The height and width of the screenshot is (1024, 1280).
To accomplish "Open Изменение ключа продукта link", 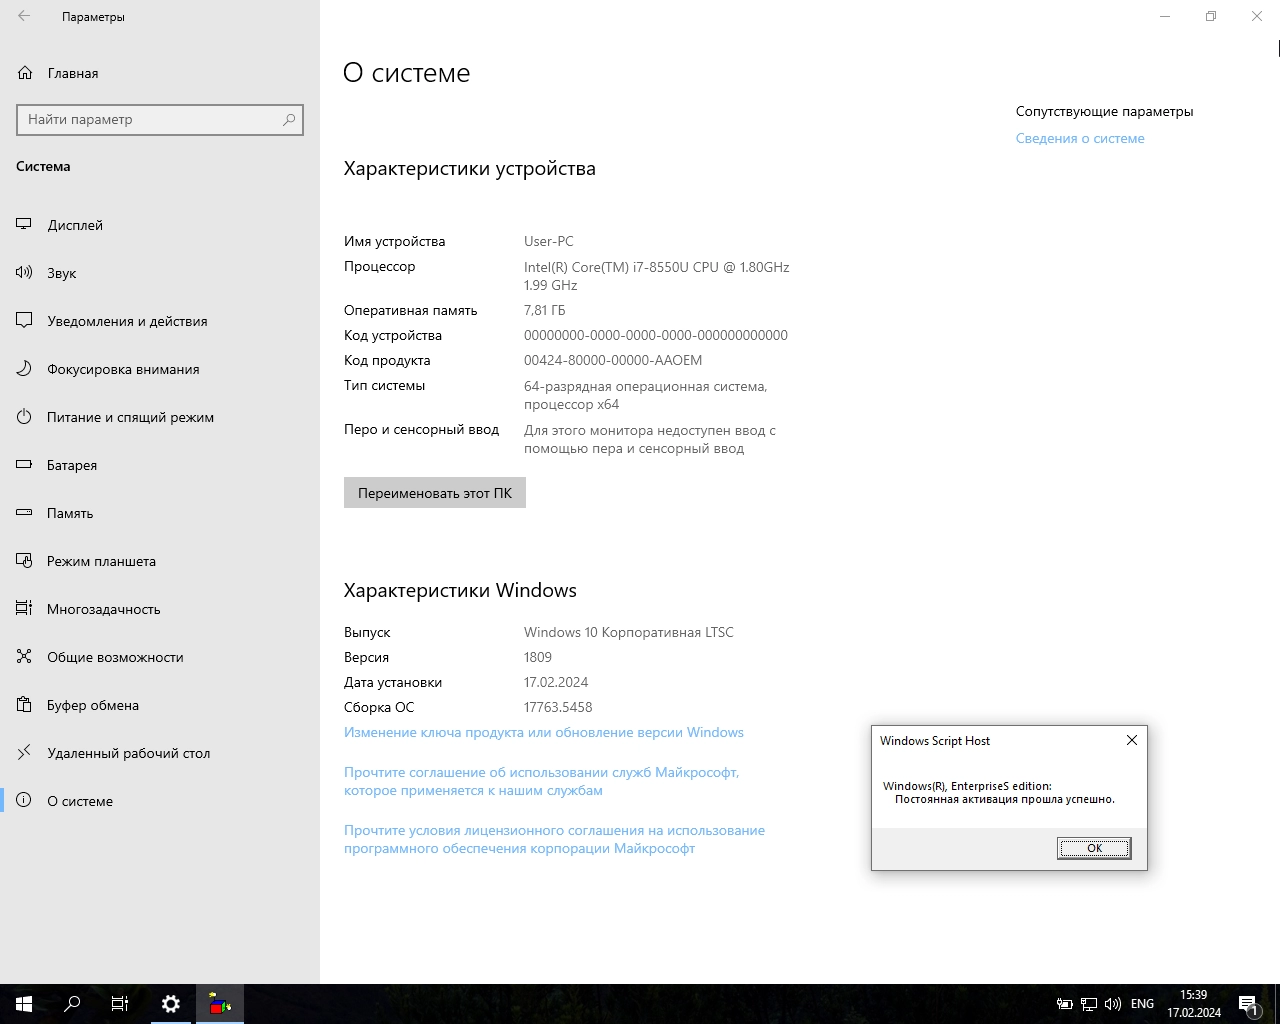I will tap(544, 732).
